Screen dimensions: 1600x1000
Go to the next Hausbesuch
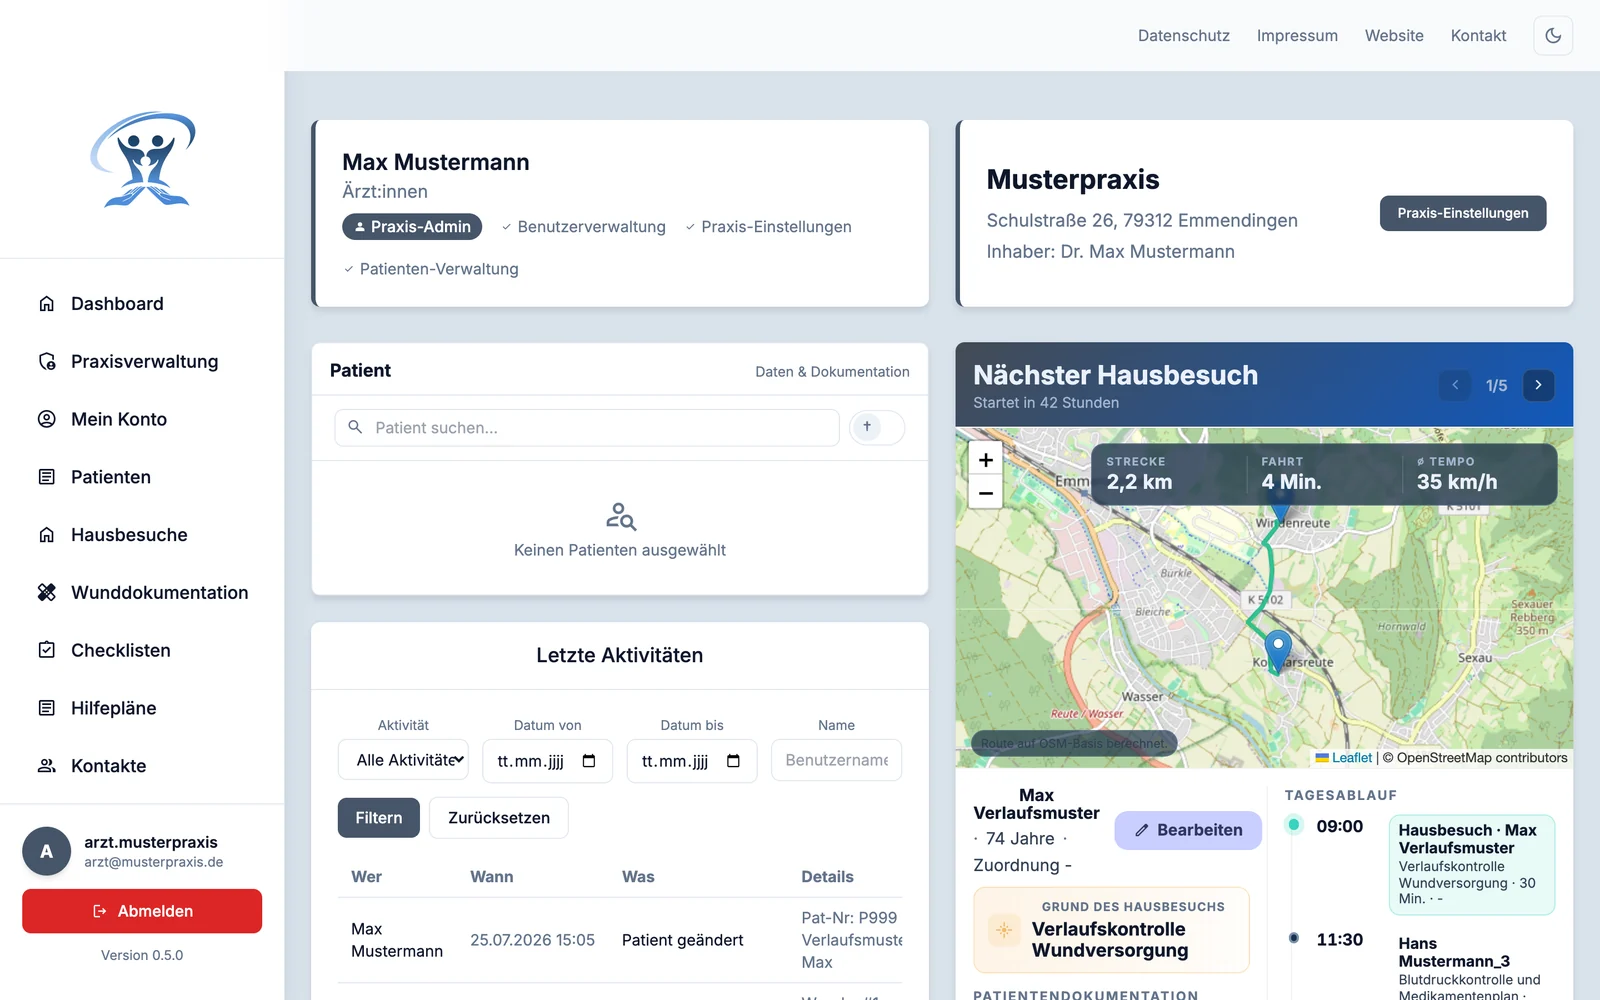tap(1538, 385)
